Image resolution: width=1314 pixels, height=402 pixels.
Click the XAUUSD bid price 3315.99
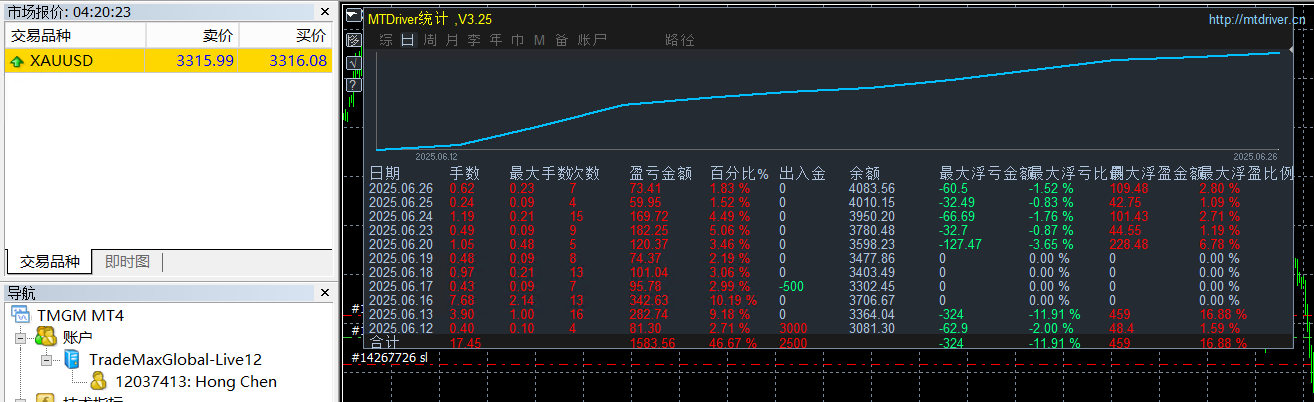(205, 61)
